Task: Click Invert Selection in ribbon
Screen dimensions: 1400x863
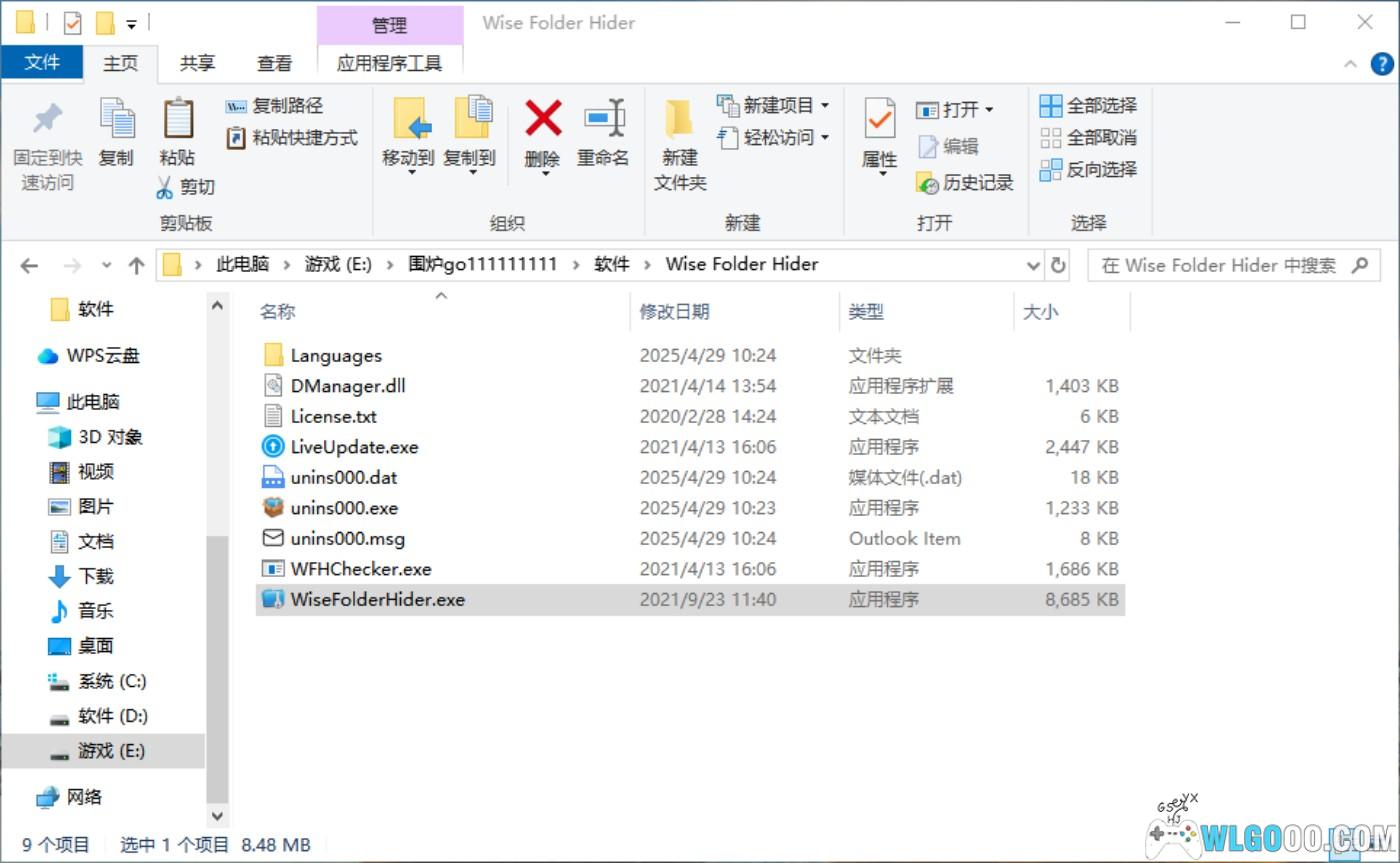Action: [1089, 169]
